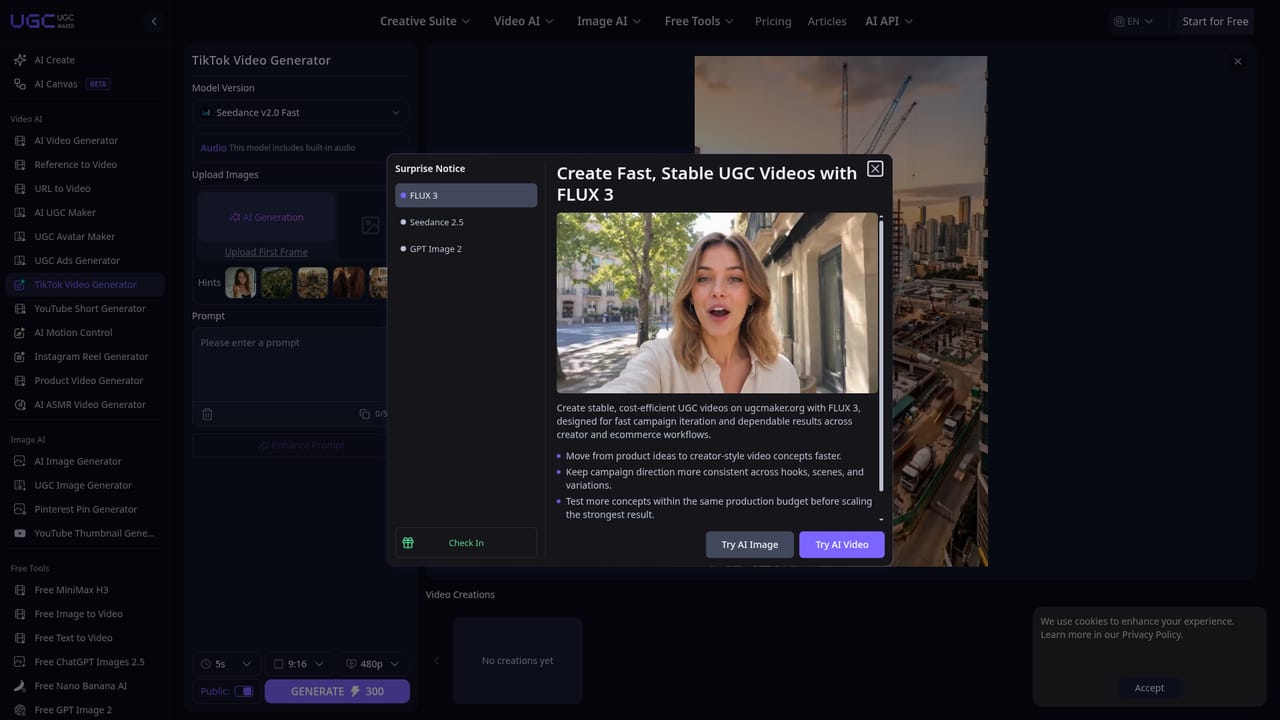Click Start for Free button

[x=1215, y=21]
